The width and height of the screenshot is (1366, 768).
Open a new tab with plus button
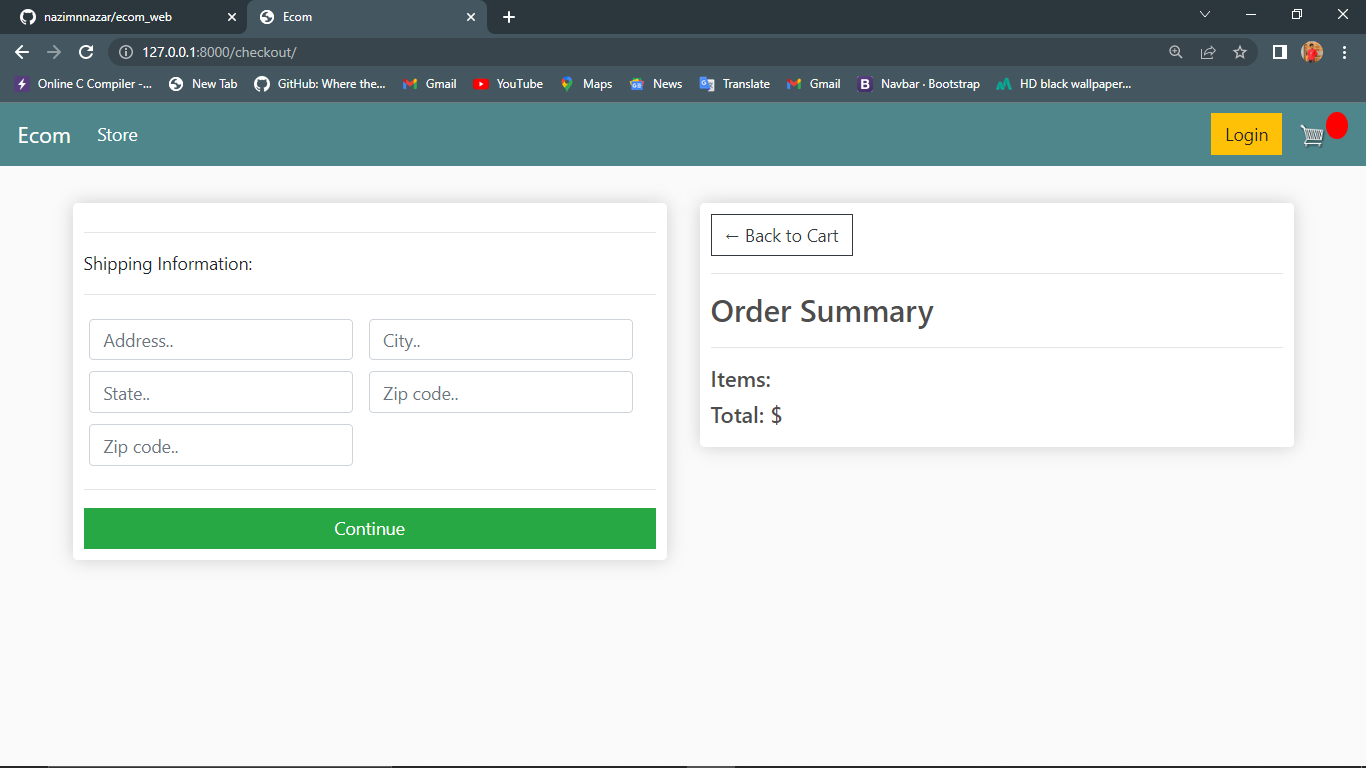click(509, 17)
